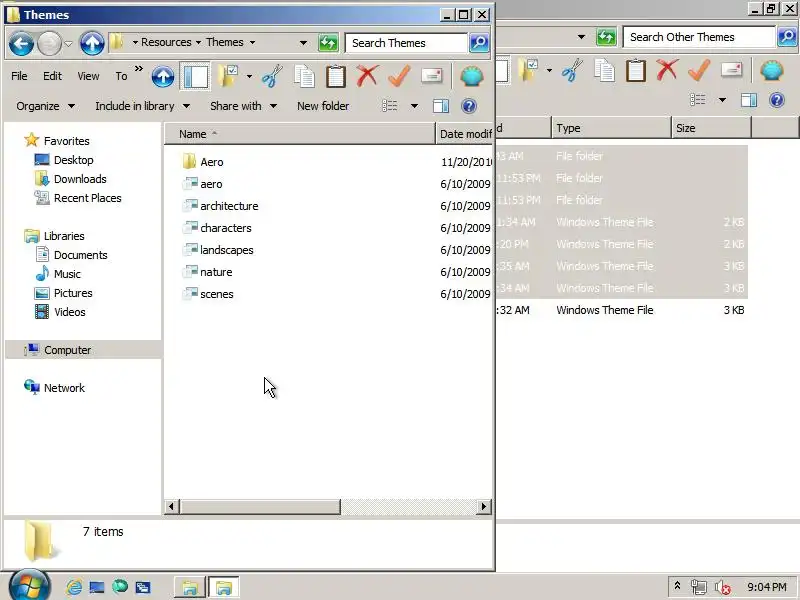
Task: Select Network in navigation pane
Action: 64,388
